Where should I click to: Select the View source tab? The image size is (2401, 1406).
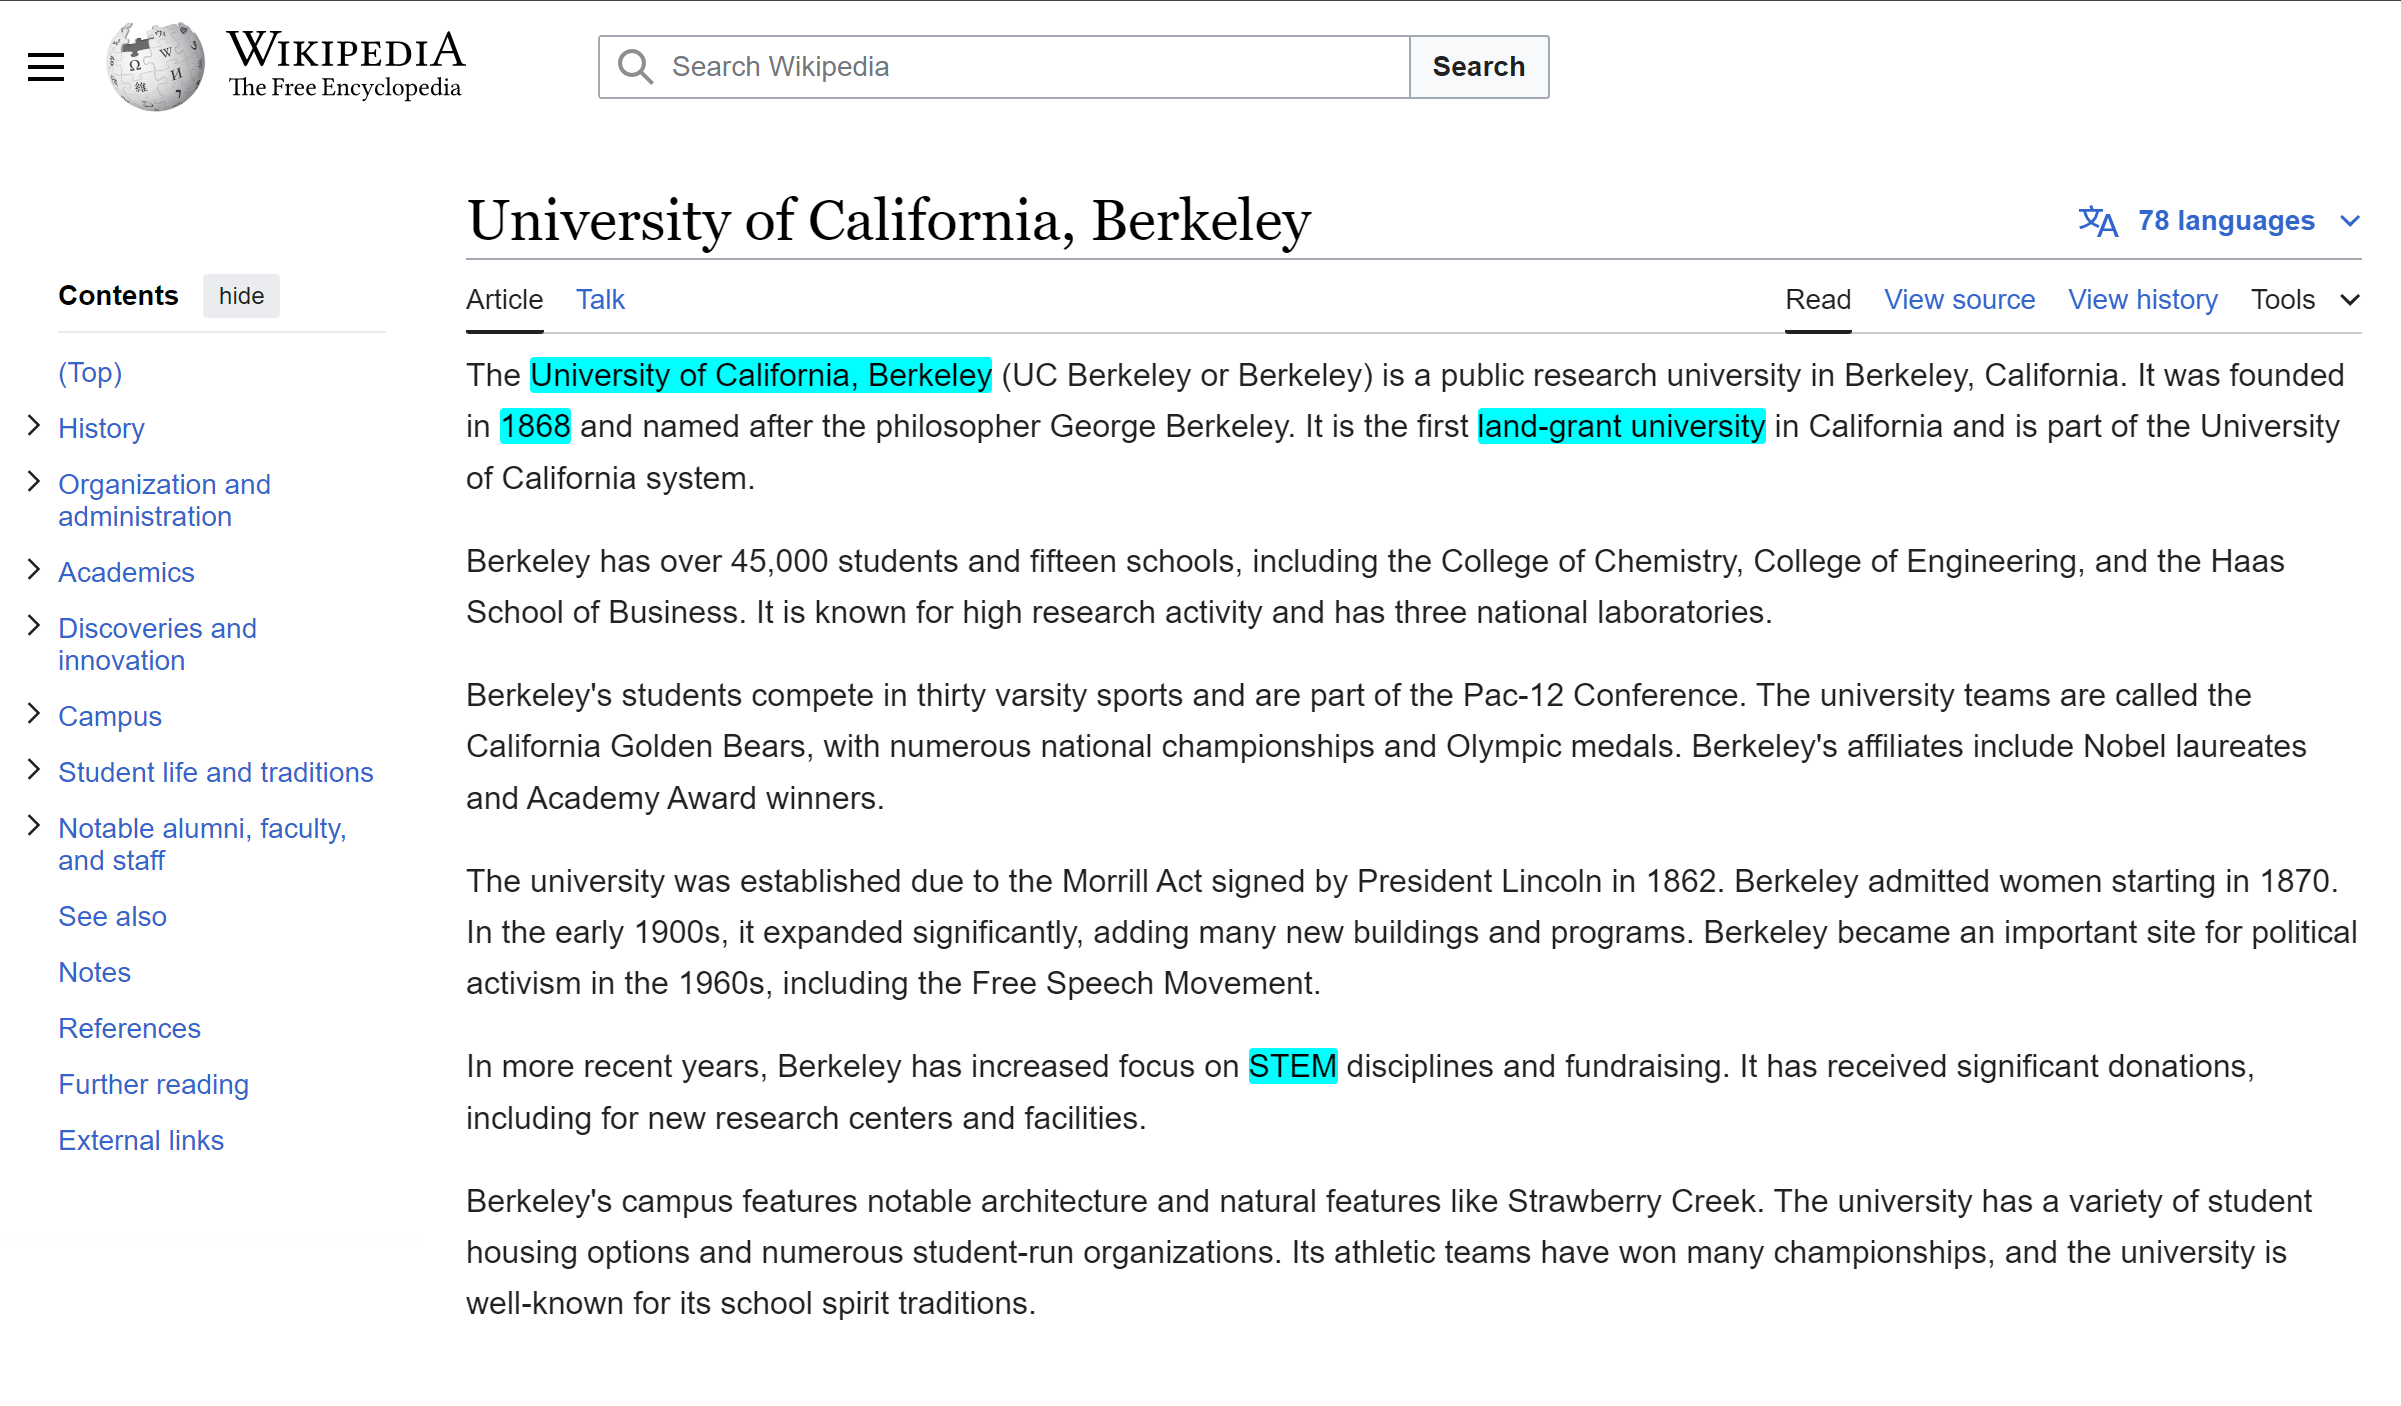click(x=1959, y=300)
